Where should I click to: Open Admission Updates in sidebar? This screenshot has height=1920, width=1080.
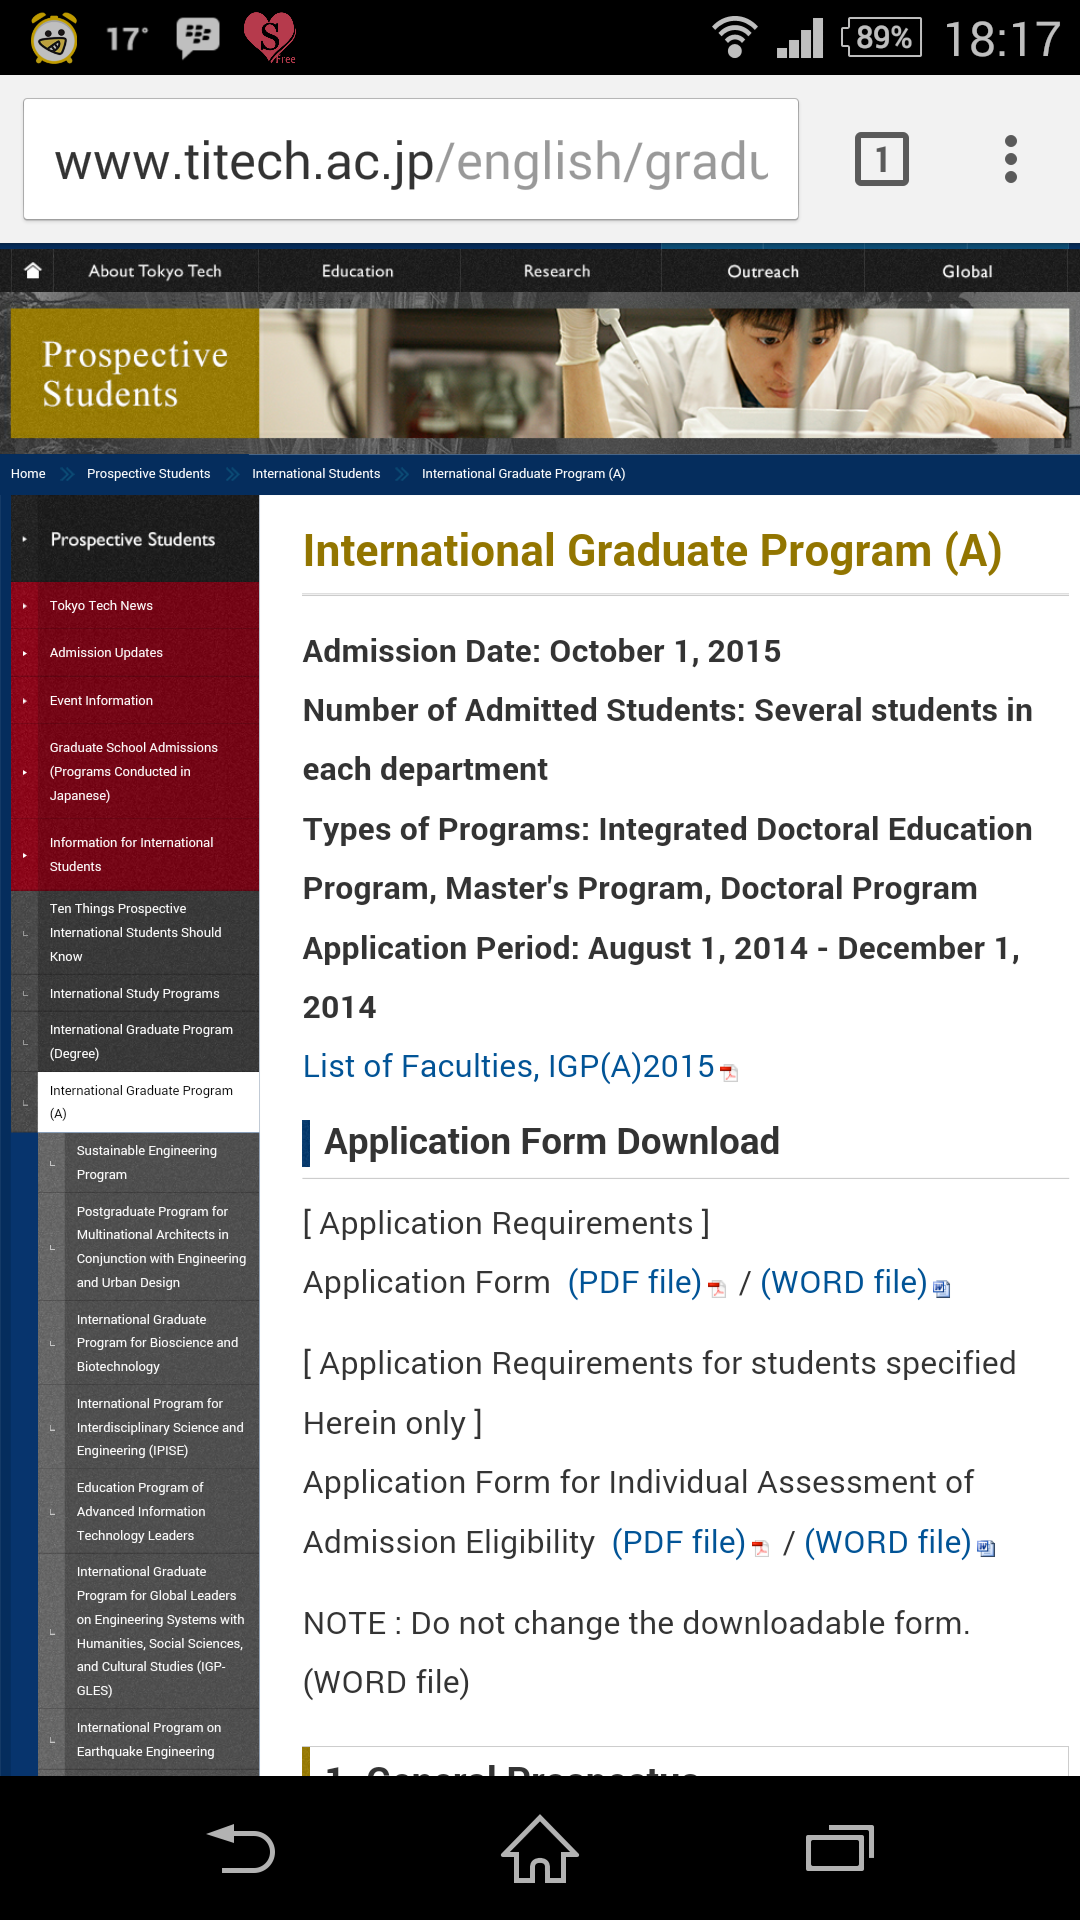[135, 653]
